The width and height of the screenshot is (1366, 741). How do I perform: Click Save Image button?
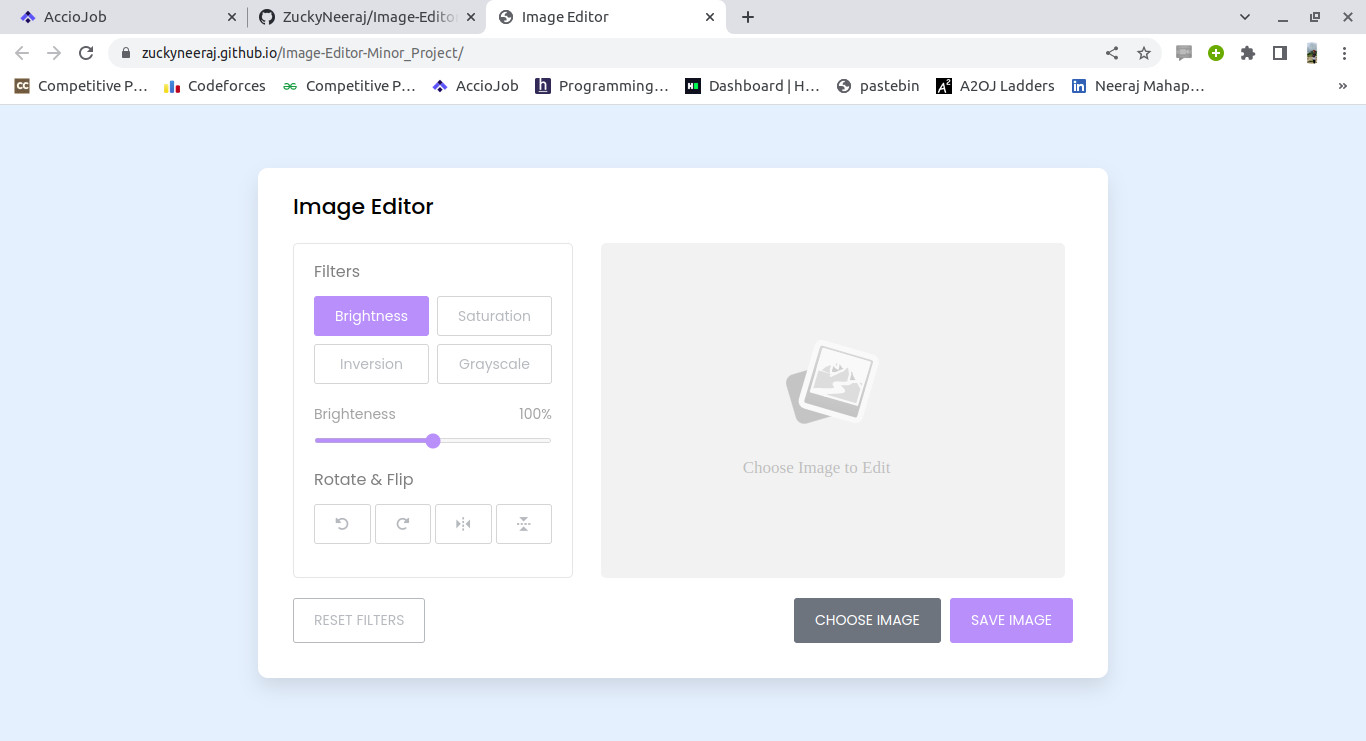pos(1011,620)
